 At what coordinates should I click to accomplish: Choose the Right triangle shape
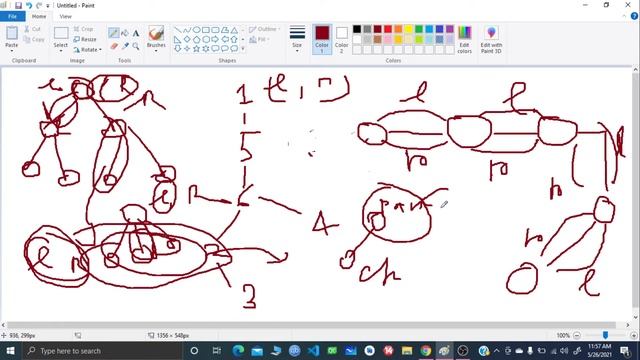(x=178, y=39)
